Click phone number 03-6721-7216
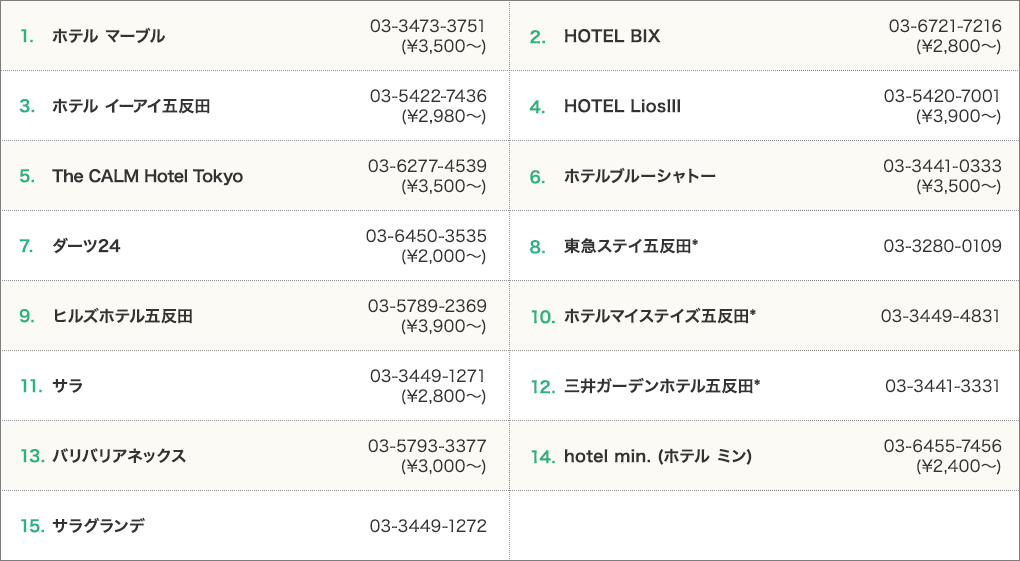Image resolution: width=1020 pixels, height=561 pixels. (x=945, y=26)
